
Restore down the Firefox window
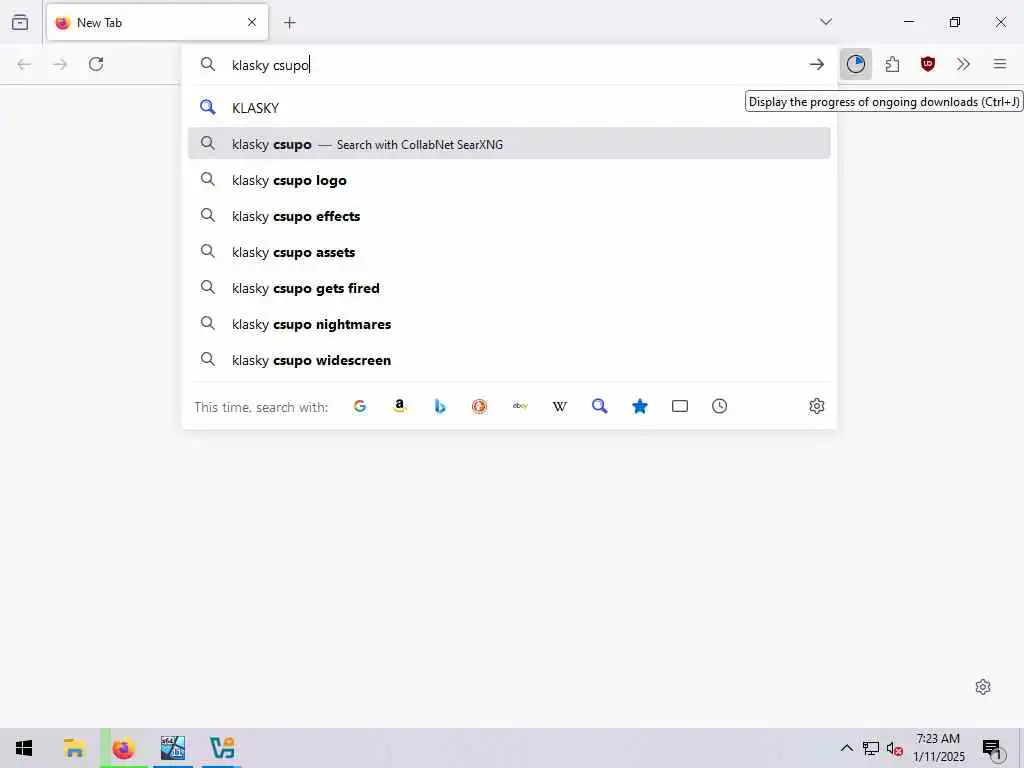[x=955, y=22]
